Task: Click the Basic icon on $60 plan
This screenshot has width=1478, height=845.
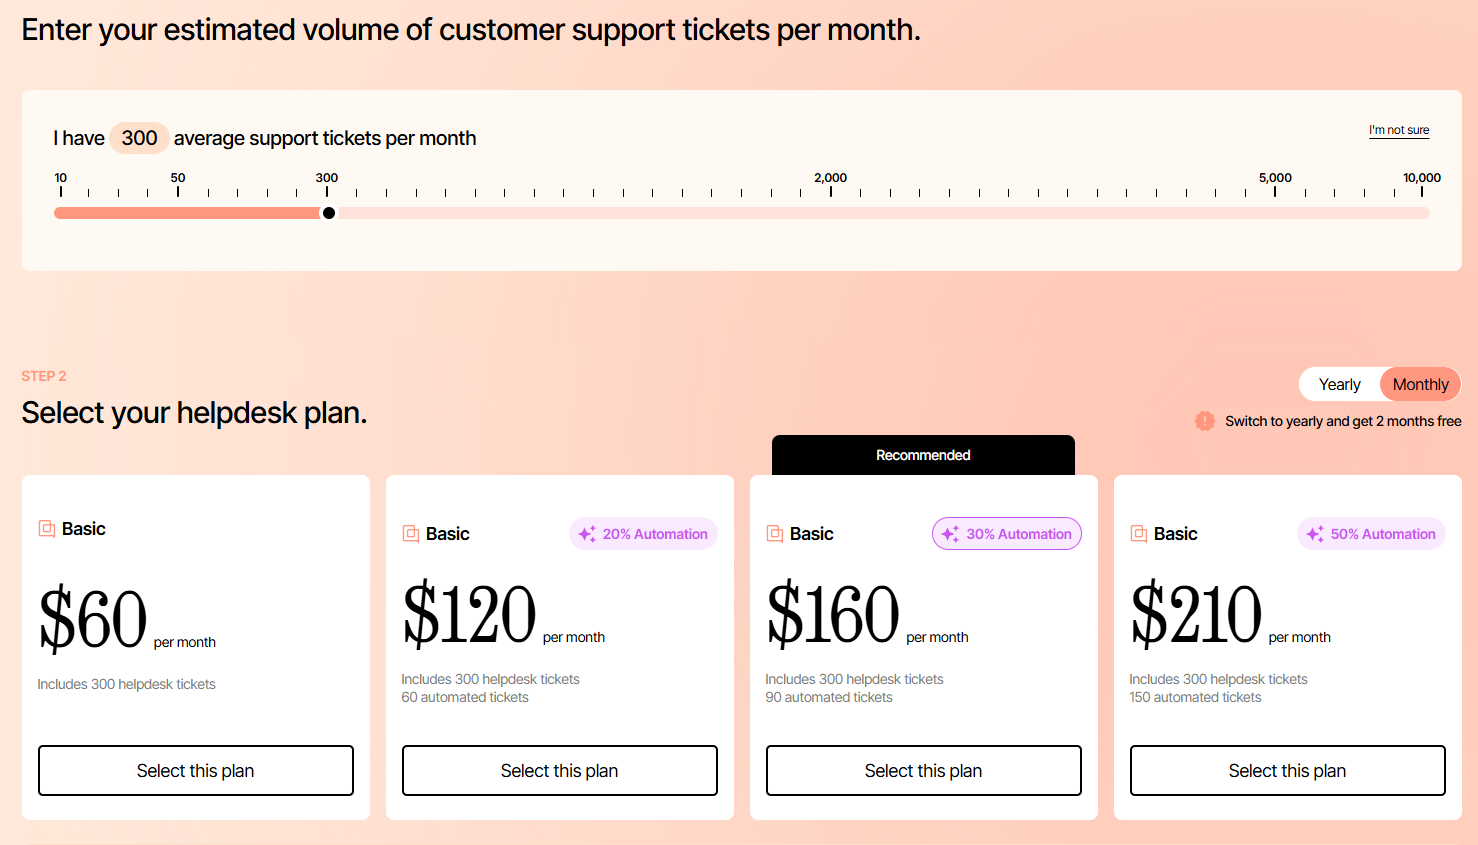Action: (x=47, y=528)
